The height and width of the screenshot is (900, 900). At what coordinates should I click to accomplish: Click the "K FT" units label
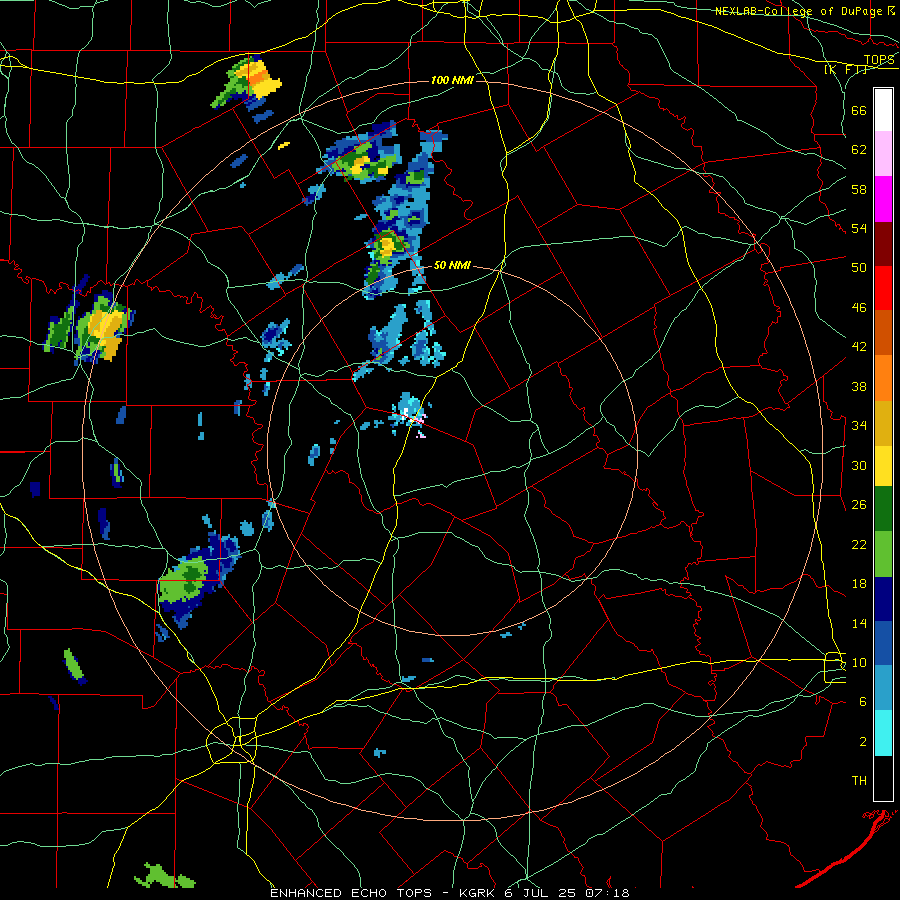point(846,69)
